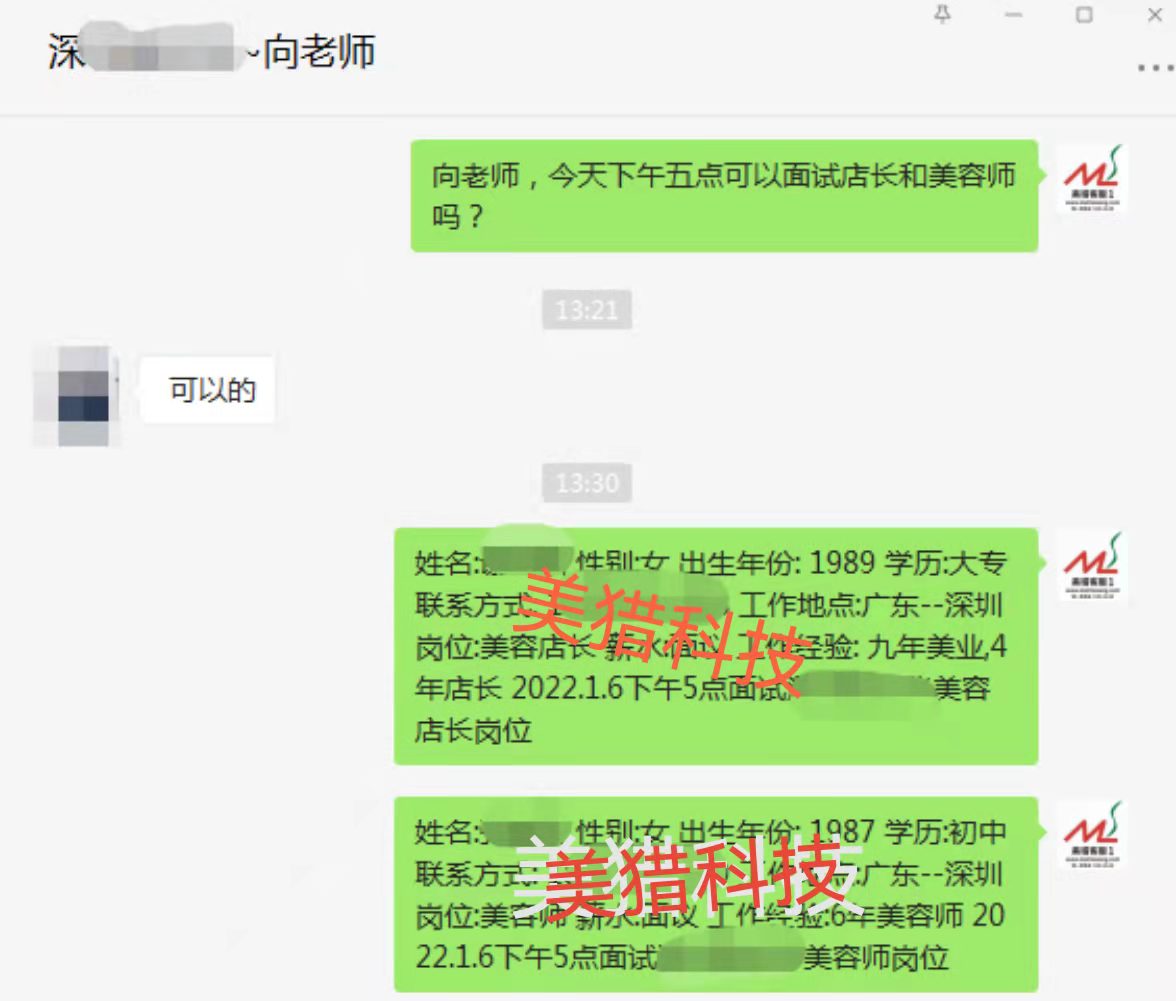The width and height of the screenshot is (1176, 1001).
Task: Open the blurred avatar of 向老师
Action: [78, 396]
